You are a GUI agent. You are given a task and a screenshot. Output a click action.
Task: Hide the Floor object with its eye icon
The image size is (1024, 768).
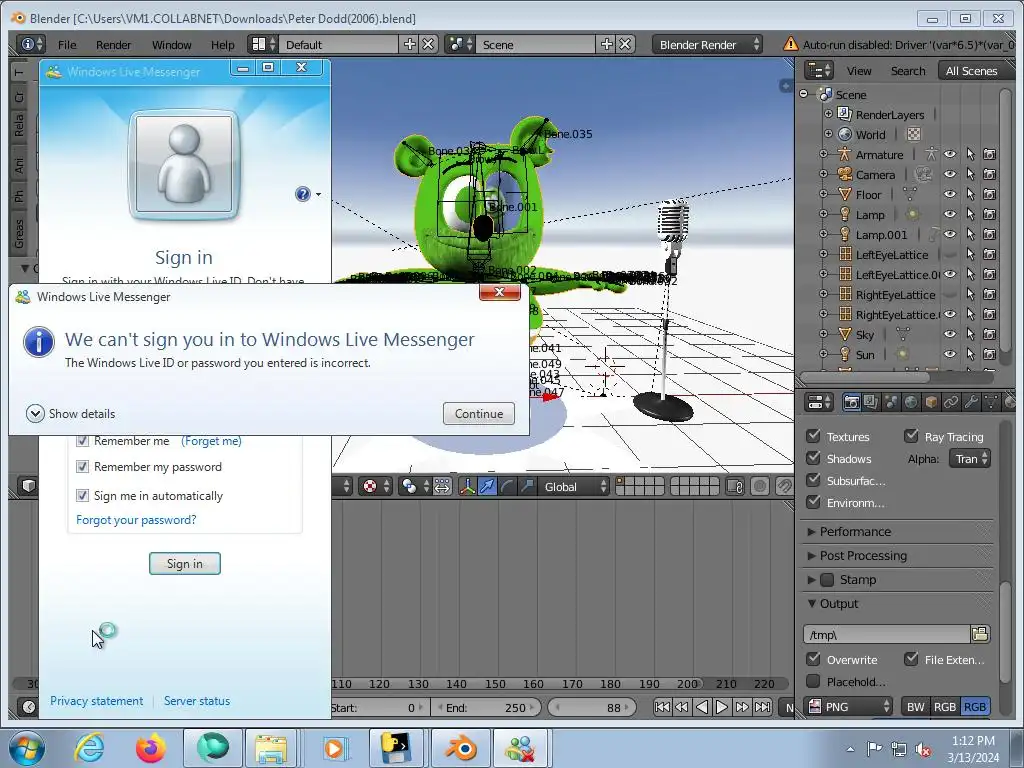pos(950,195)
